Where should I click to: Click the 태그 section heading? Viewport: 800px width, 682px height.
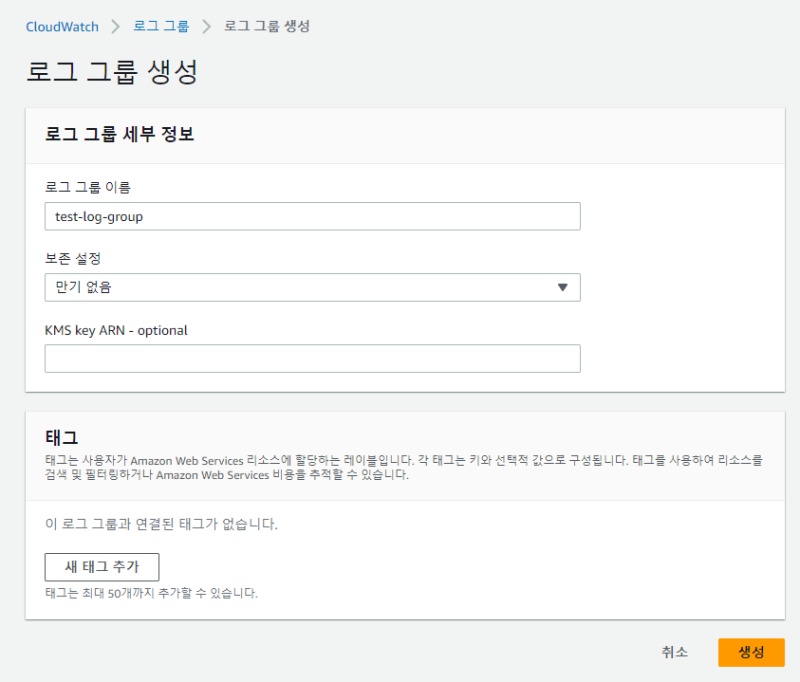pos(61,437)
